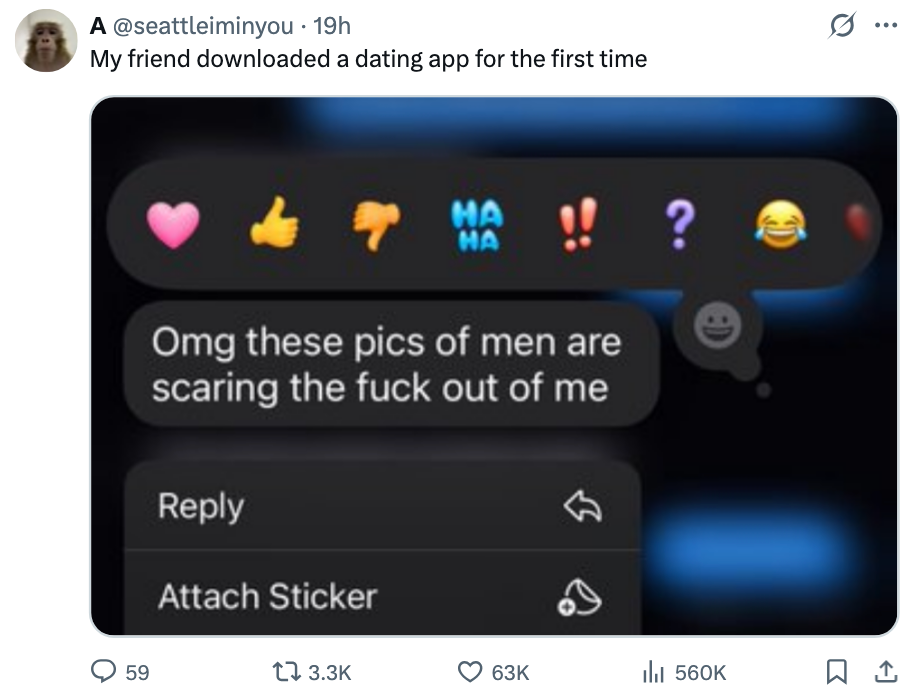
Task: Open the 19h post timestamp
Action: 332,24
